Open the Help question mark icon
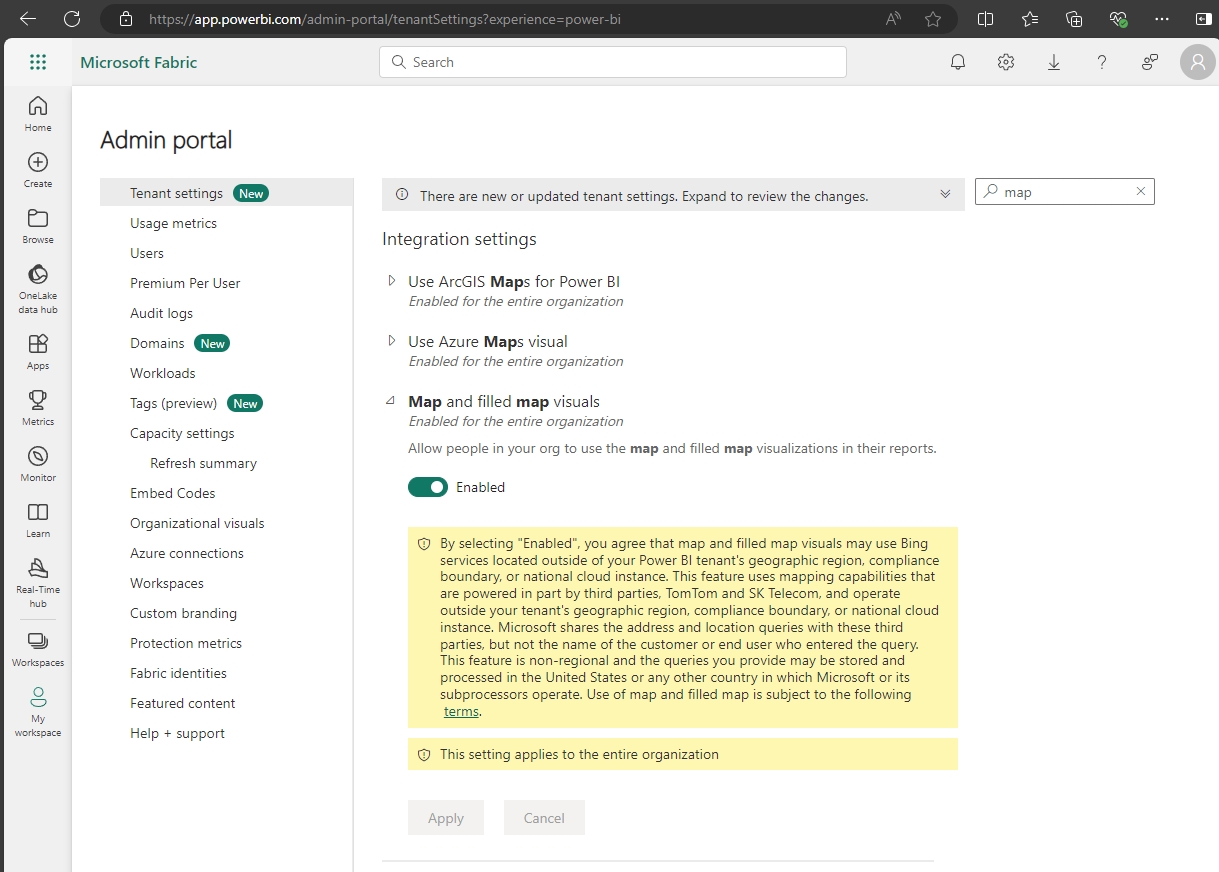Image resolution: width=1219 pixels, height=872 pixels. [1102, 62]
